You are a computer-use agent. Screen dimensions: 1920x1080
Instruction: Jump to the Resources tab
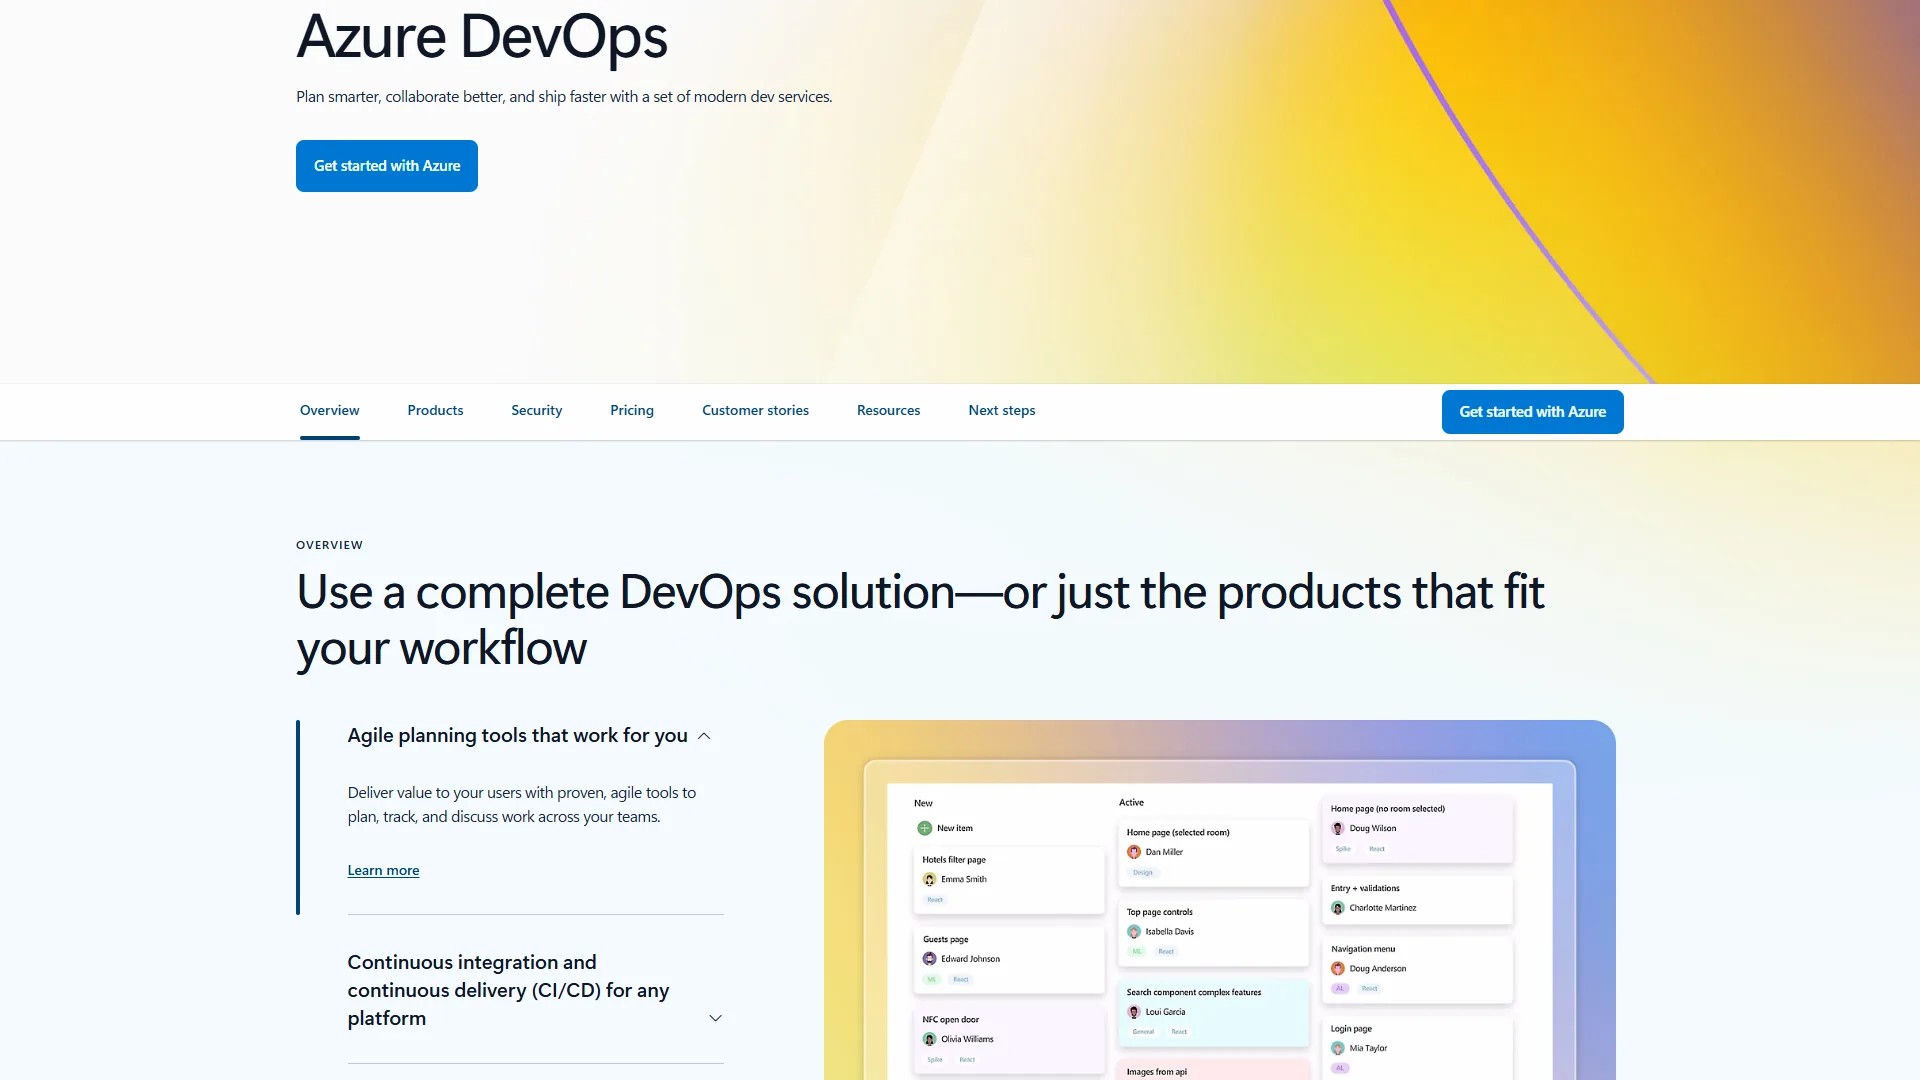888,411
